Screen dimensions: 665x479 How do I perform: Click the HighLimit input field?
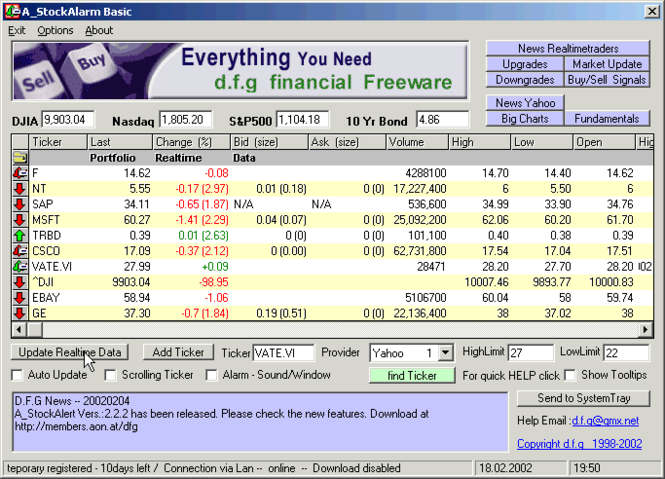pos(530,353)
